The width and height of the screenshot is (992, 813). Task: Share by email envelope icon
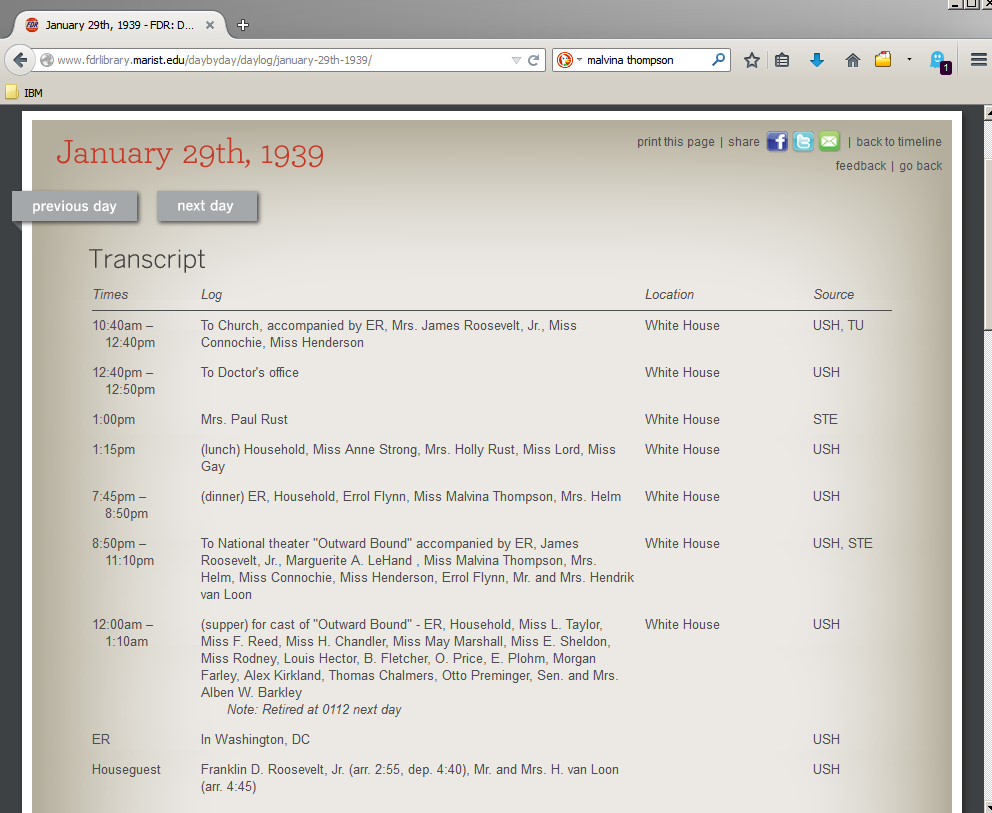829,141
